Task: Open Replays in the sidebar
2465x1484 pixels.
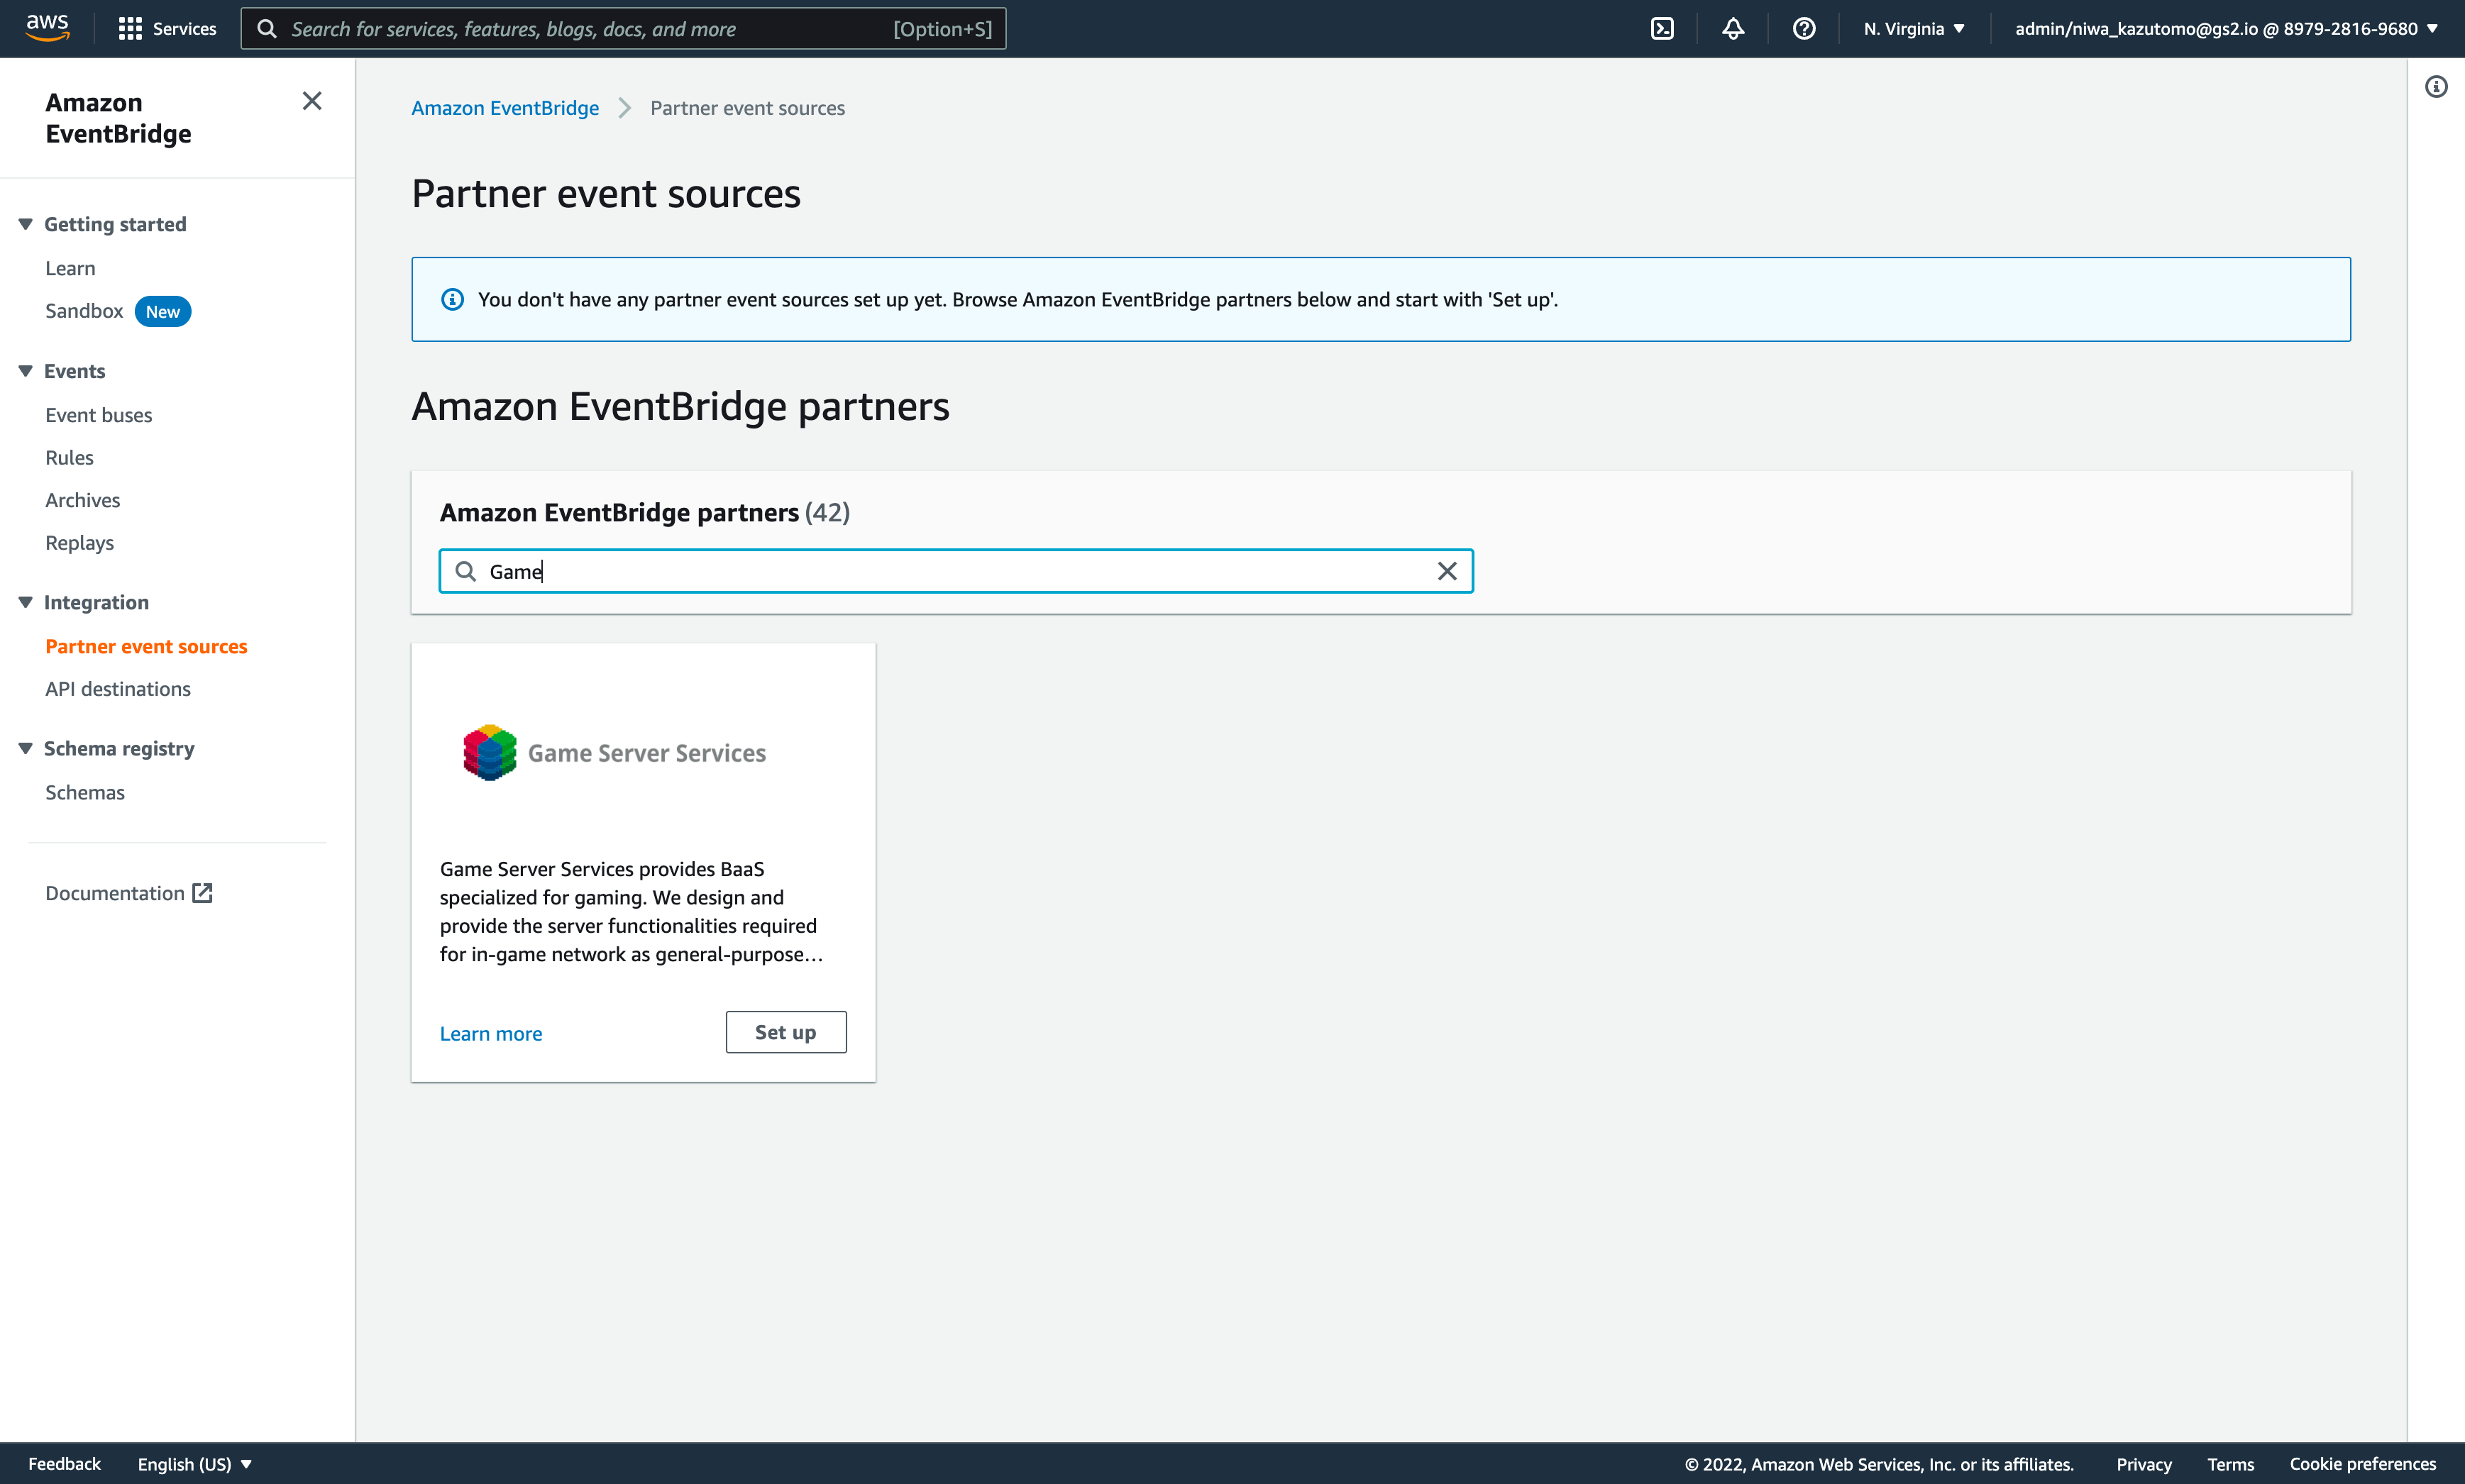Action: pos(80,543)
